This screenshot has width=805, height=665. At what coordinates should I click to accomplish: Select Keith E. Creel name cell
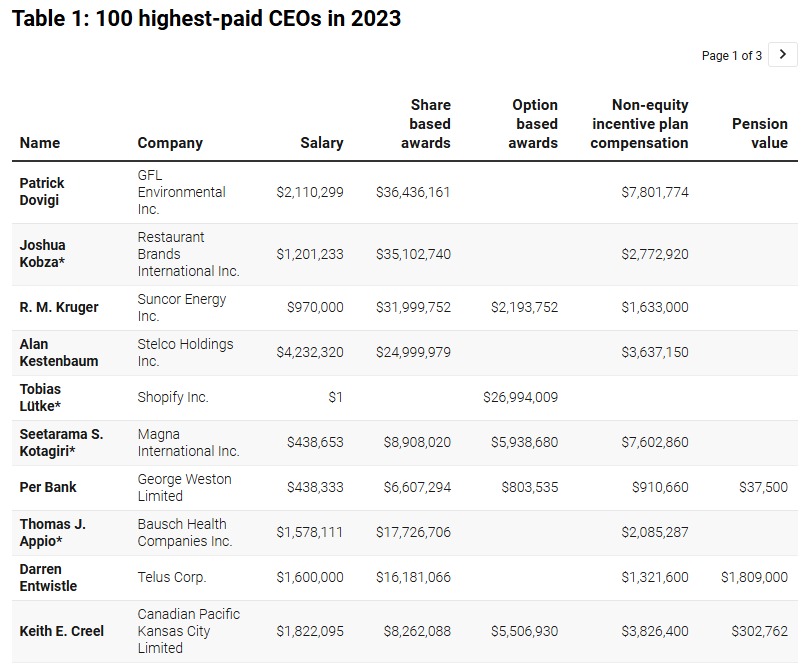(62, 631)
